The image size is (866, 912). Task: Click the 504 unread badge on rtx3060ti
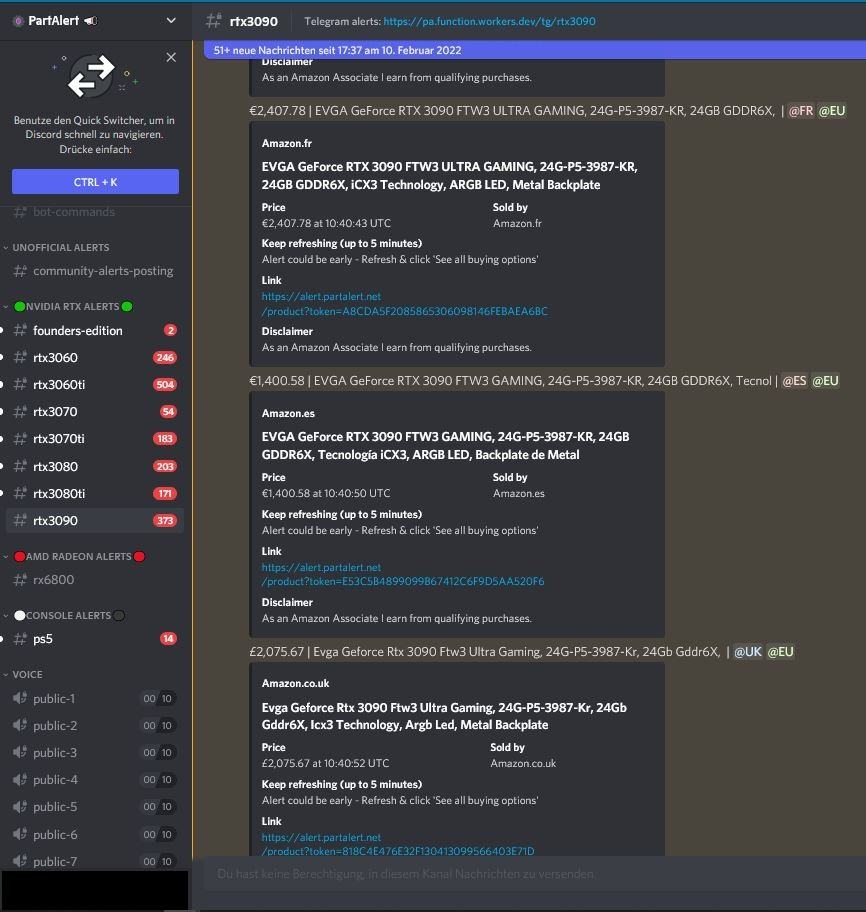[165, 384]
